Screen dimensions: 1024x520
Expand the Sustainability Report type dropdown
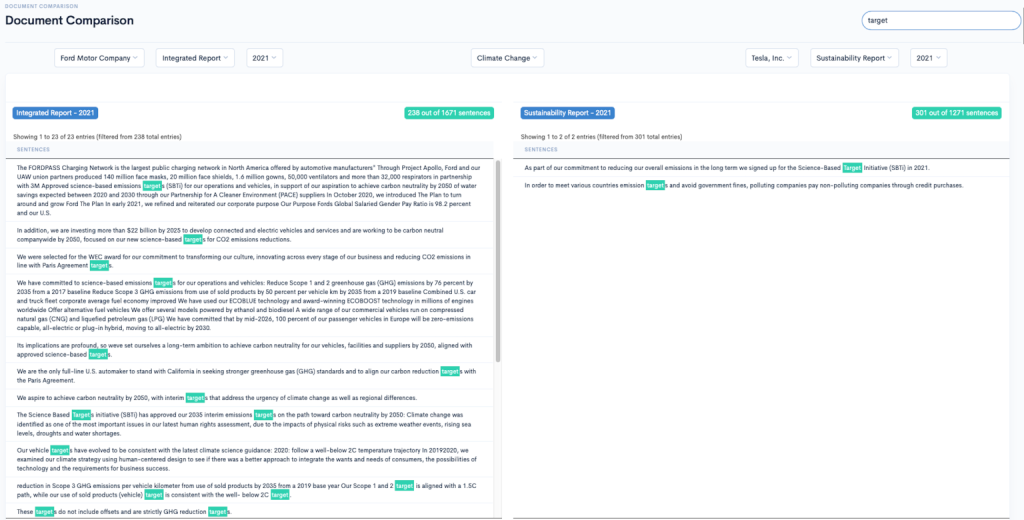pos(854,58)
